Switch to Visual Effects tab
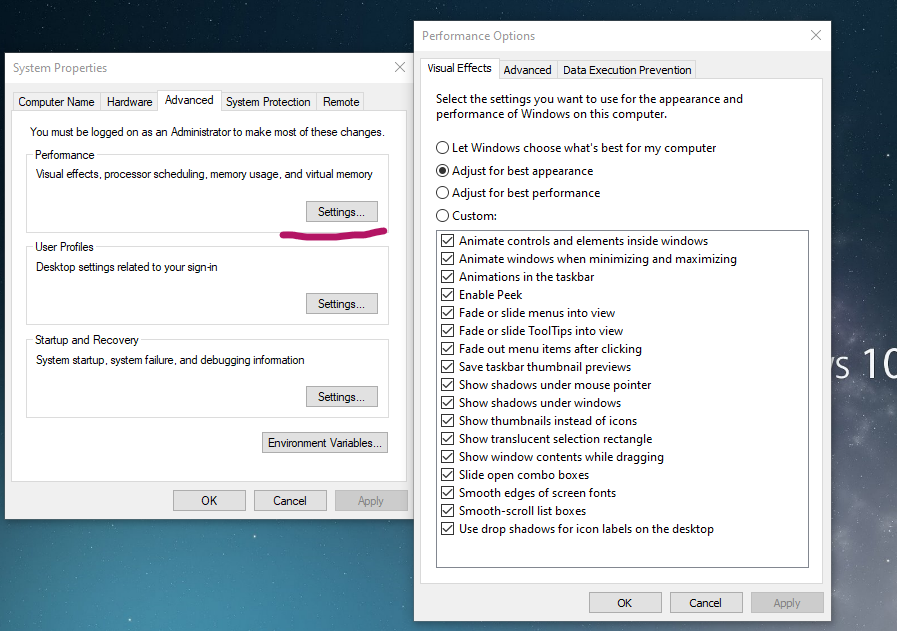 coord(459,68)
